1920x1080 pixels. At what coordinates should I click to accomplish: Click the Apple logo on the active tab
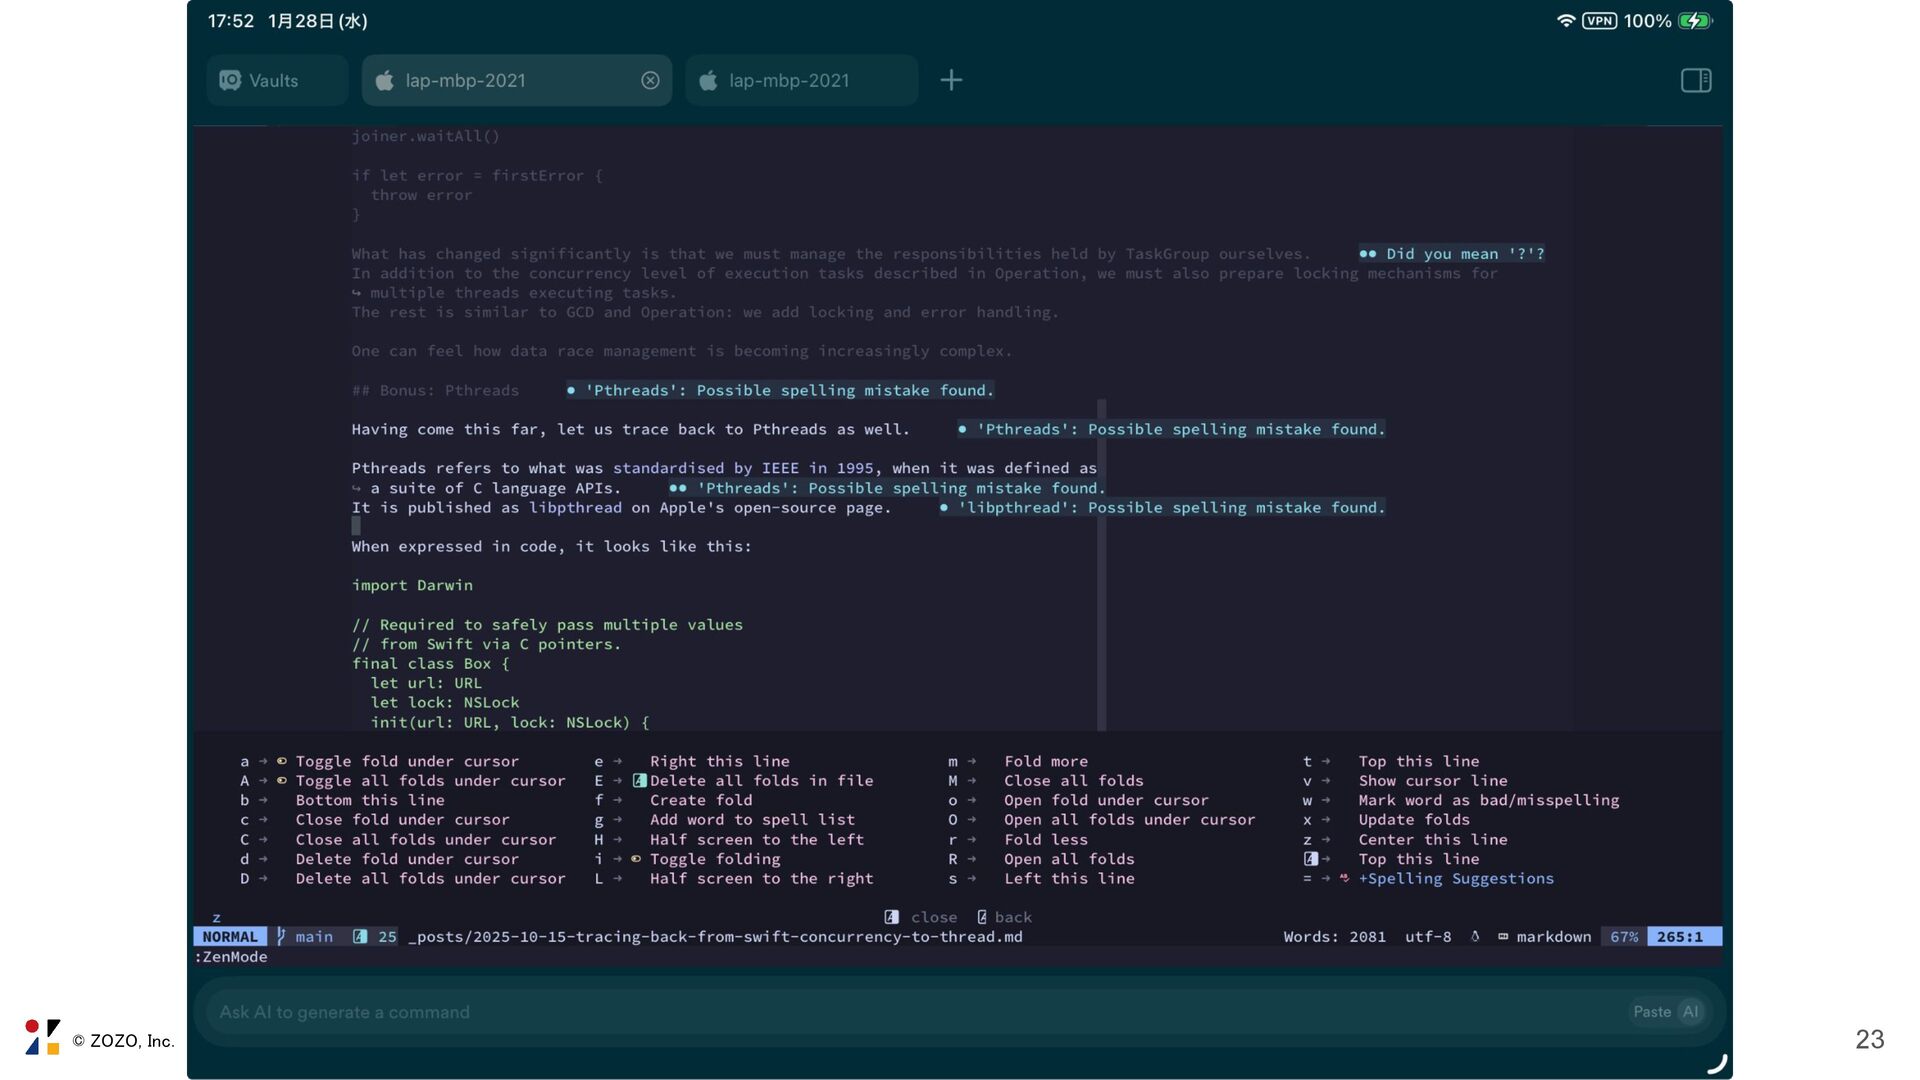[385, 81]
